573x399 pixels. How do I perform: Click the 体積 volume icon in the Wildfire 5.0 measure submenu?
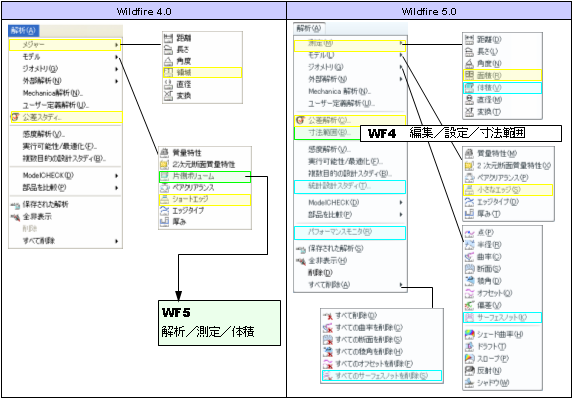pos(469,88)
